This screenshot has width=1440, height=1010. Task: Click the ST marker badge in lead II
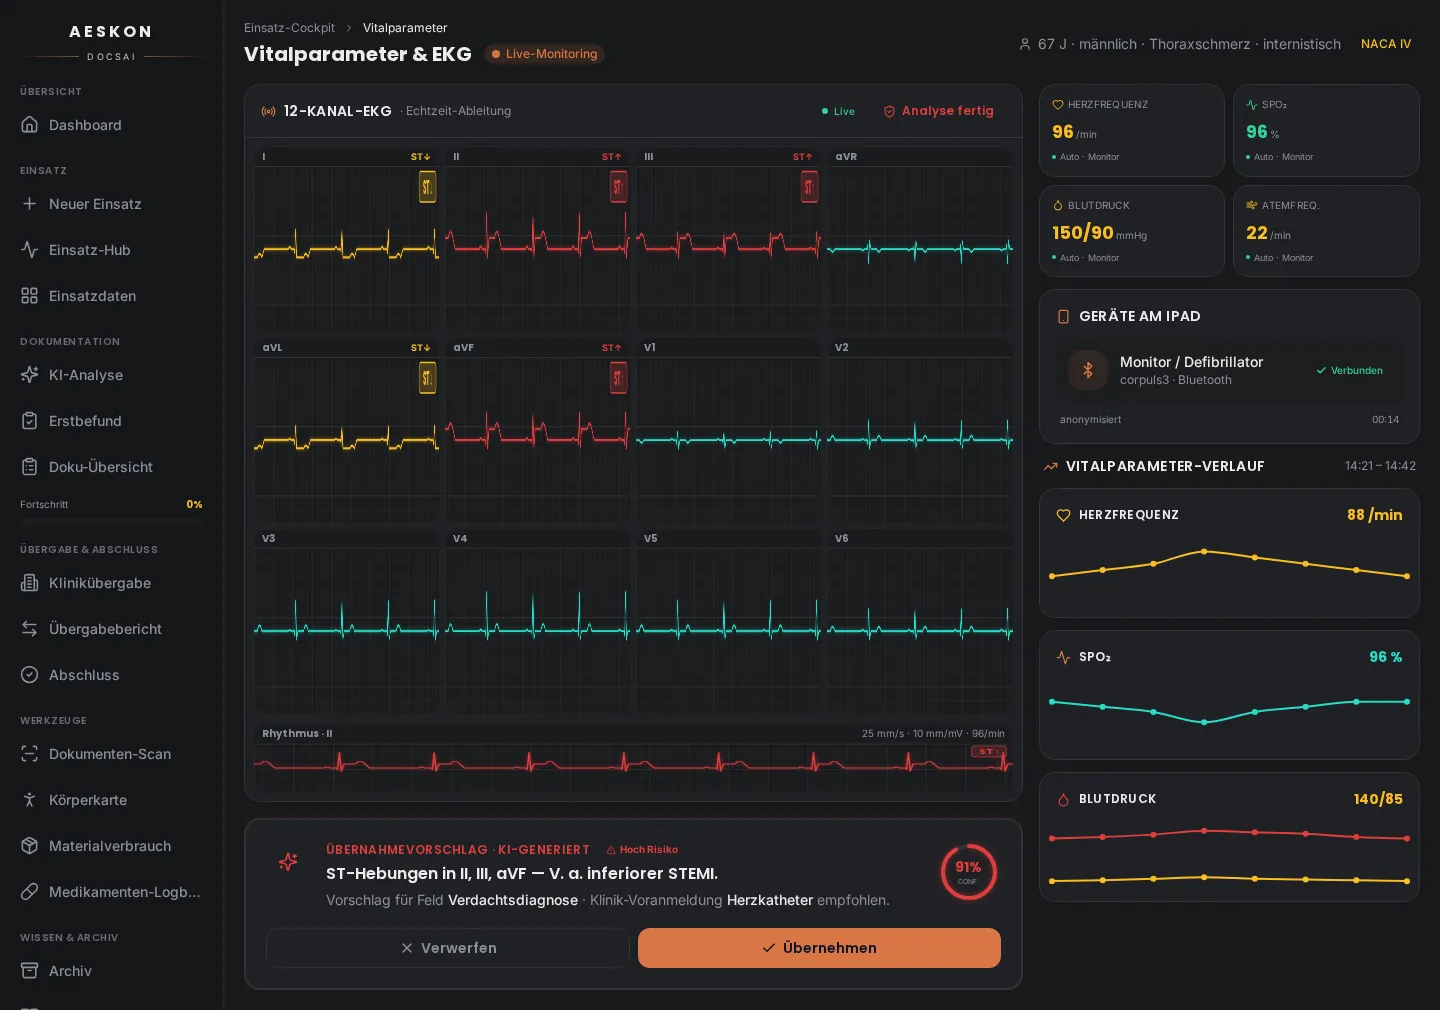click(618, 187)
